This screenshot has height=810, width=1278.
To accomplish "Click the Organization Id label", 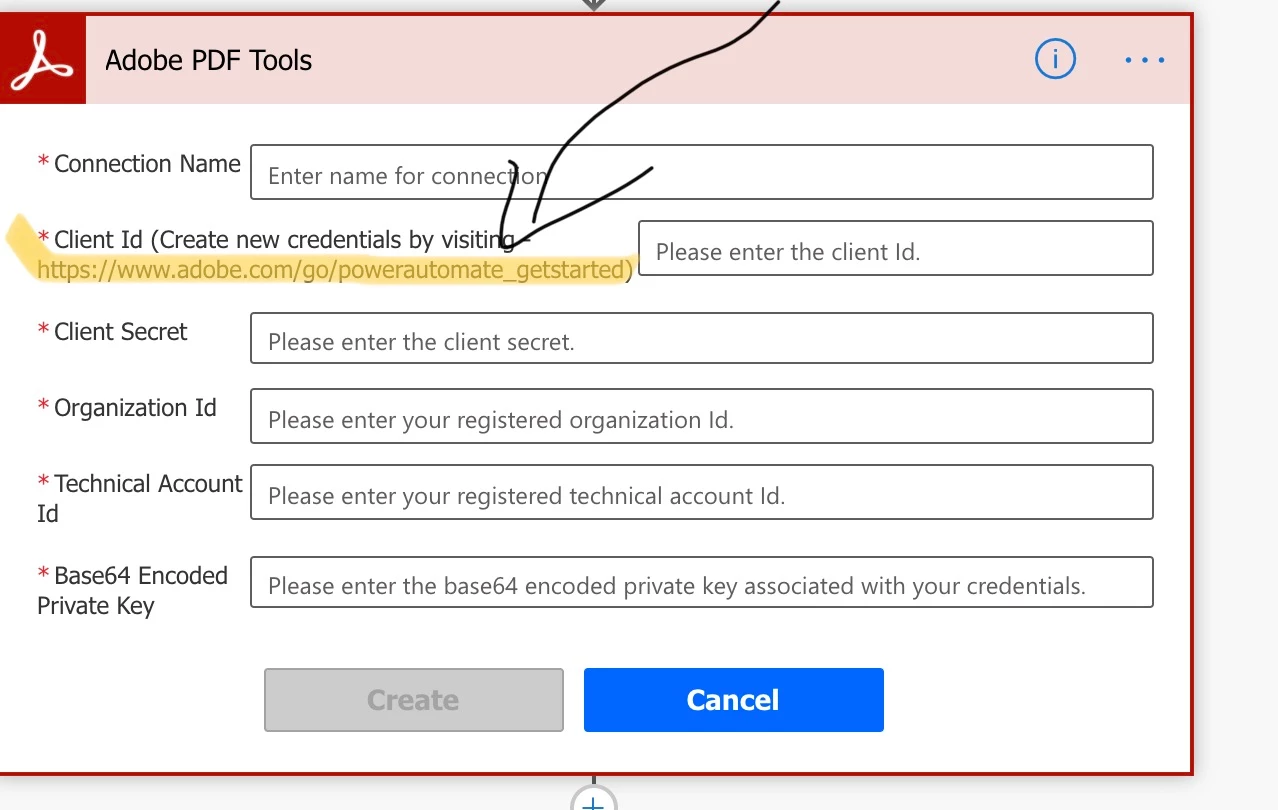I will 135,408.
